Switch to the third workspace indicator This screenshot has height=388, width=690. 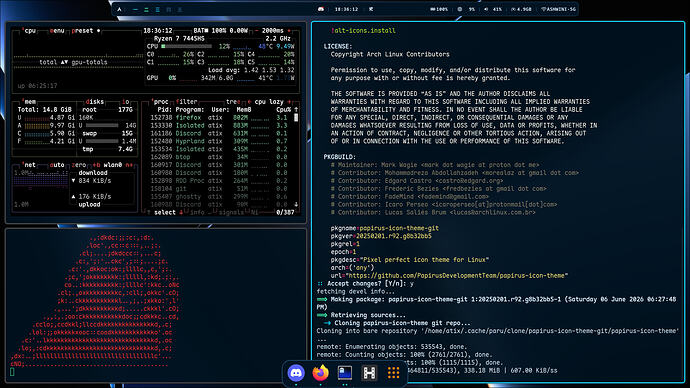[x=158, y=9]
